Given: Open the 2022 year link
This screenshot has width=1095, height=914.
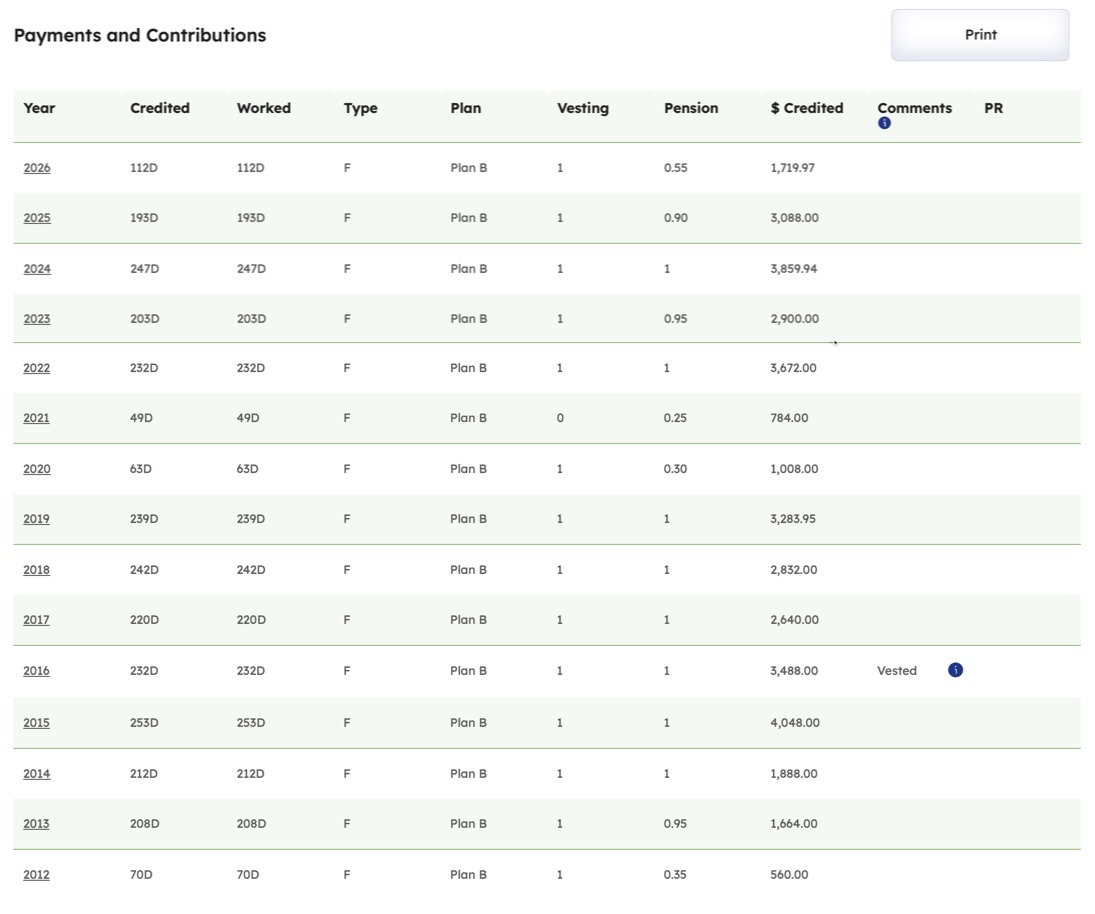Looking at the screenshot, I should click(37, 368).
